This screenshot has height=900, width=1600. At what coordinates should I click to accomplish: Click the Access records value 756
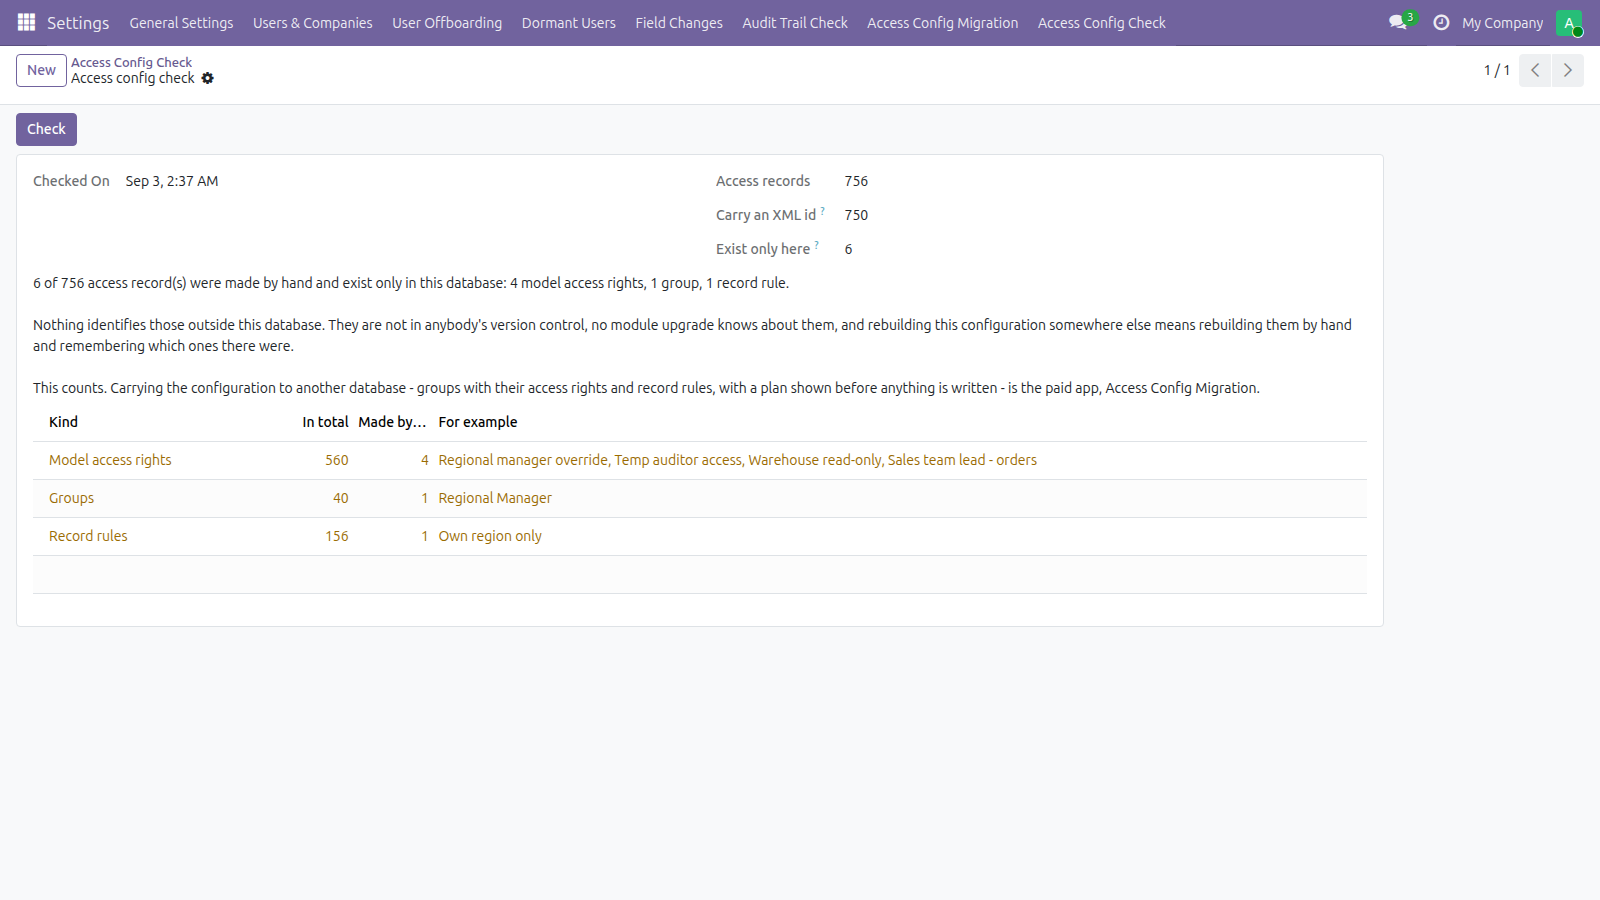856,181
